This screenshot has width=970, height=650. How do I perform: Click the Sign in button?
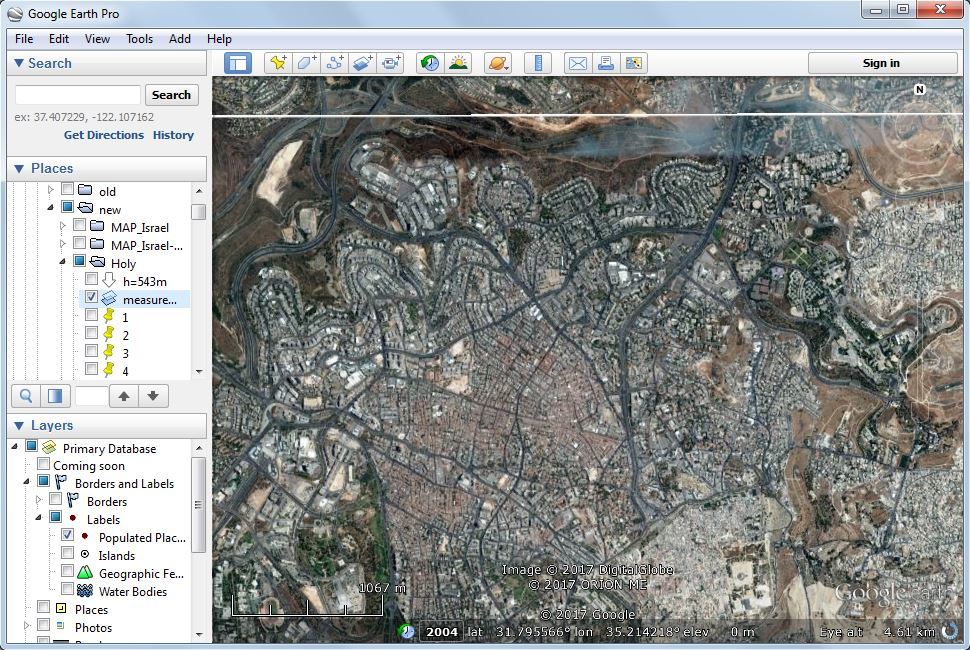pyautogui.click(x=882, y=63)
